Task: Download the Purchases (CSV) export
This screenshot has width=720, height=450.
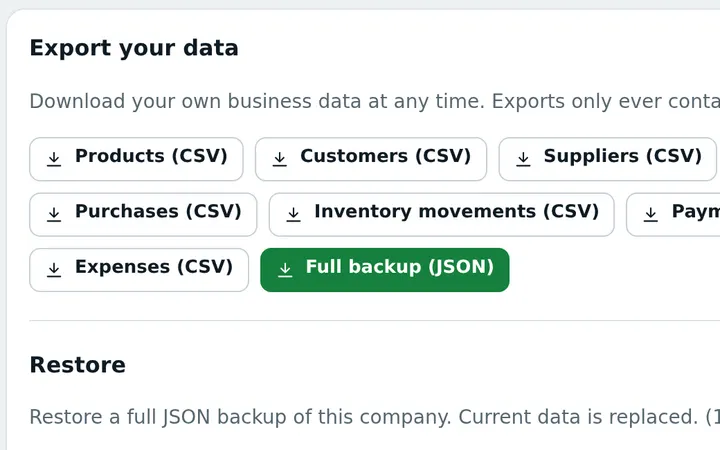Action: (x=143, y=214)
